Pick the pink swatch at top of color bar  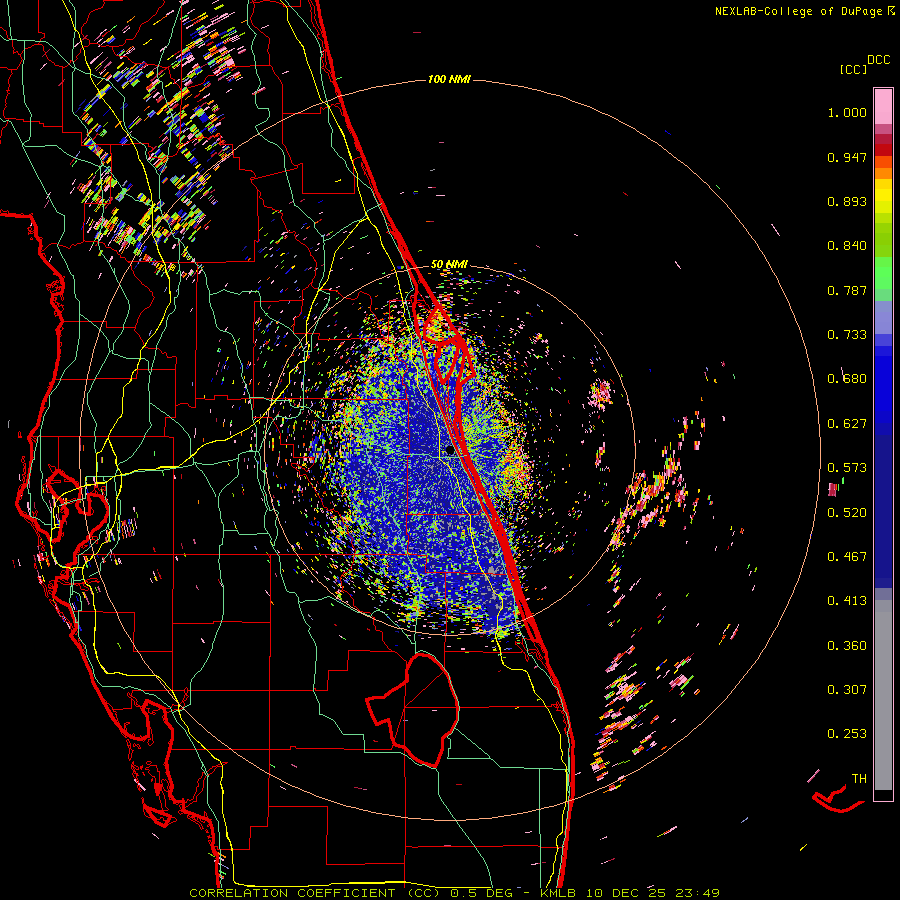pyautogui.click(x=883, y=107)
